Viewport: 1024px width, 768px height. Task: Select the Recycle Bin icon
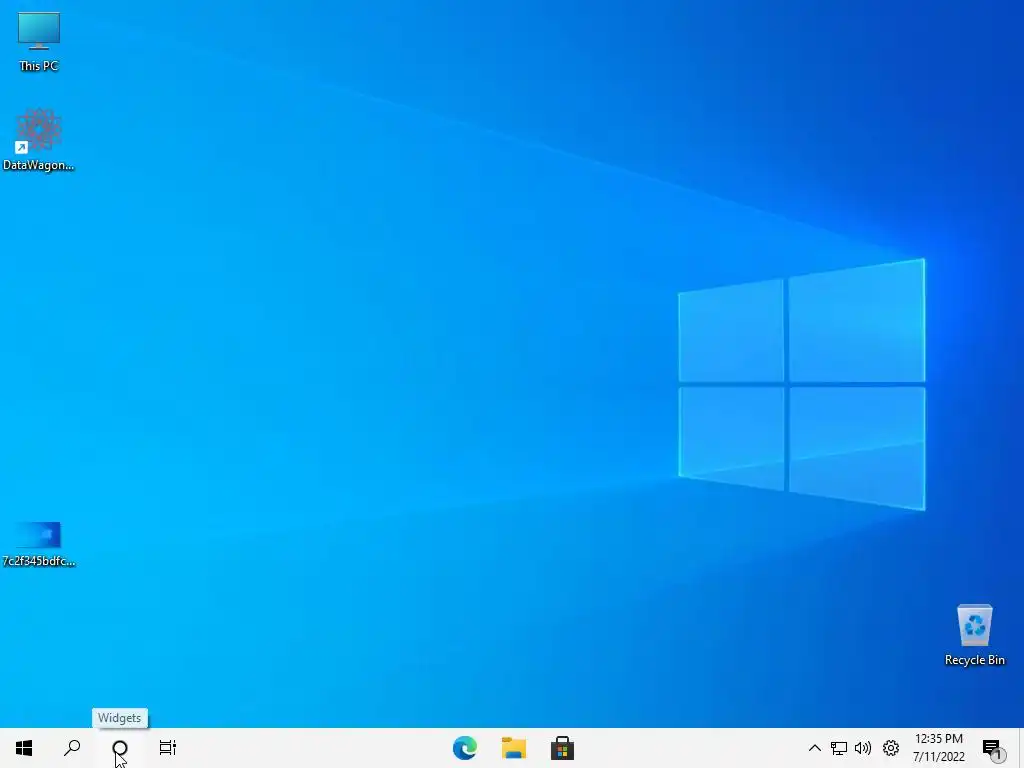(974, 635)
